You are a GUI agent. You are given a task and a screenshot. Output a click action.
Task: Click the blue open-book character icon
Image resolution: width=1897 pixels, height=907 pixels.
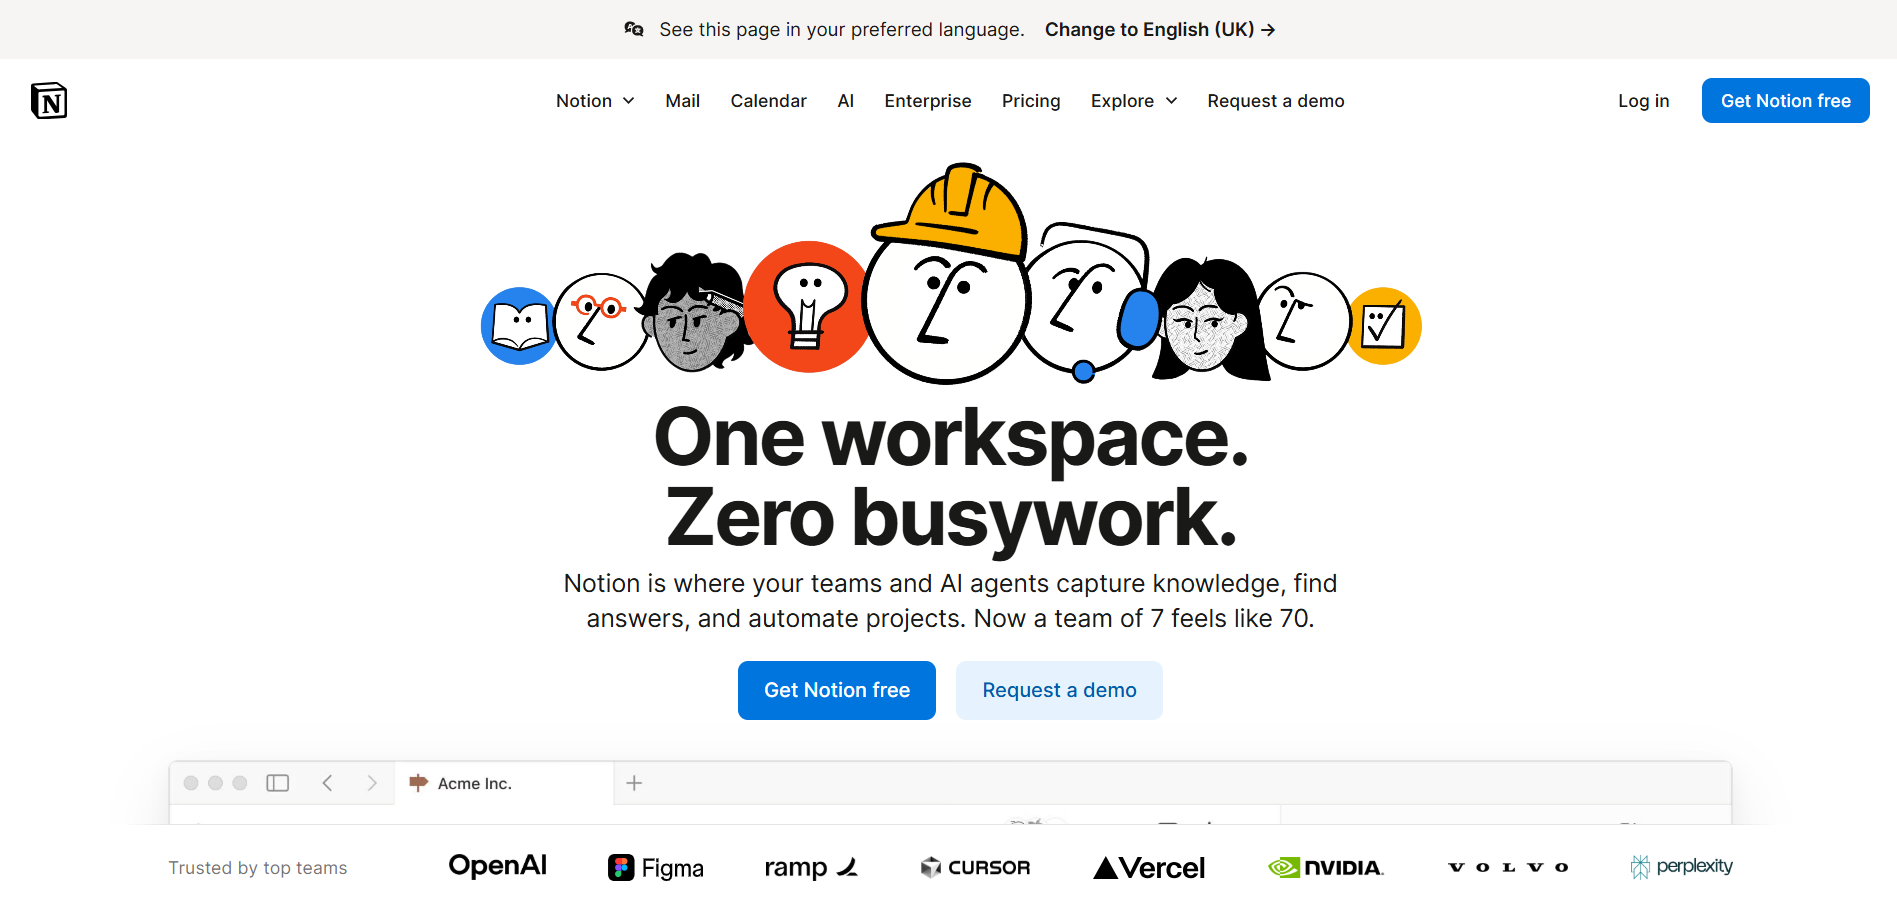tap(519, 326)
